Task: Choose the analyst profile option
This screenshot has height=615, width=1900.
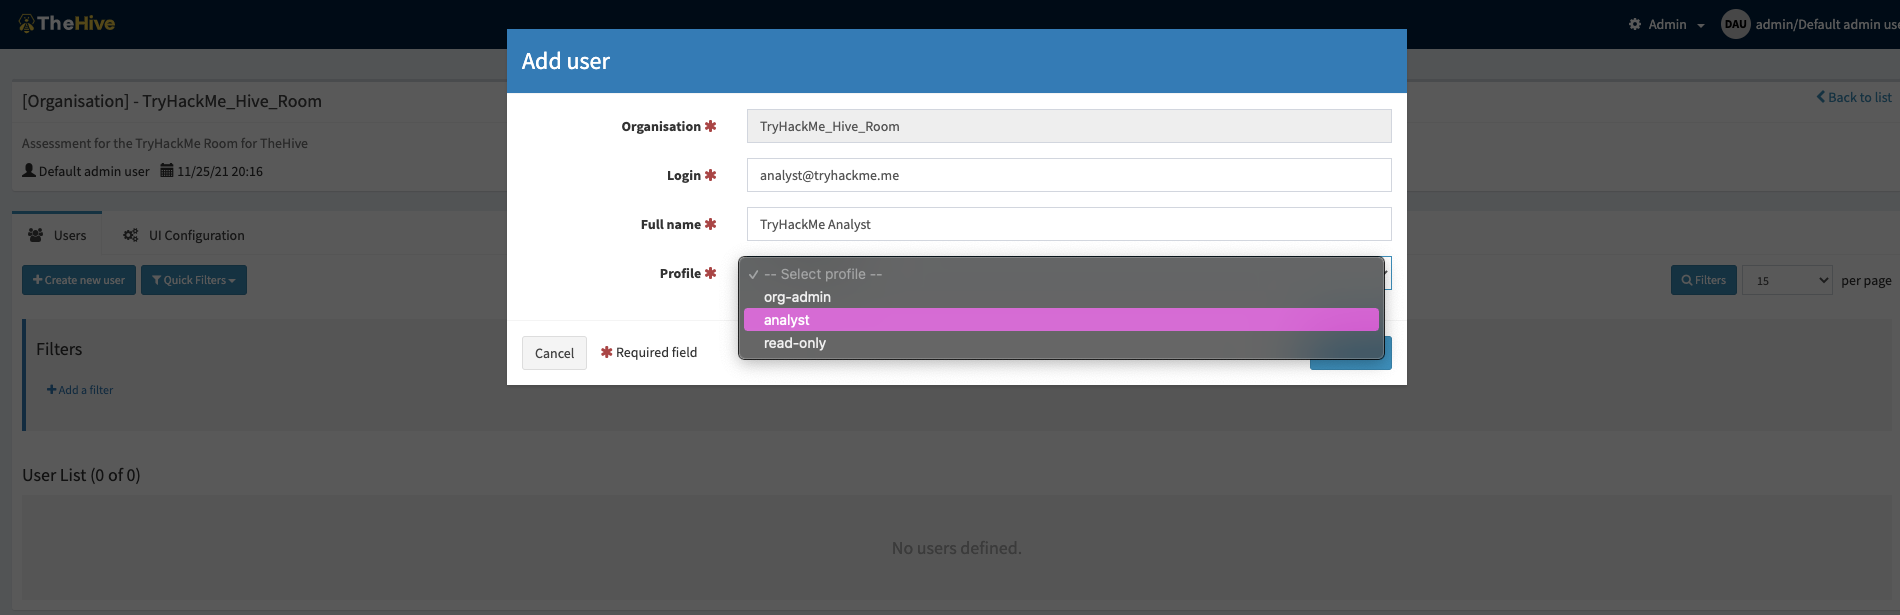Action: point(787,320)
